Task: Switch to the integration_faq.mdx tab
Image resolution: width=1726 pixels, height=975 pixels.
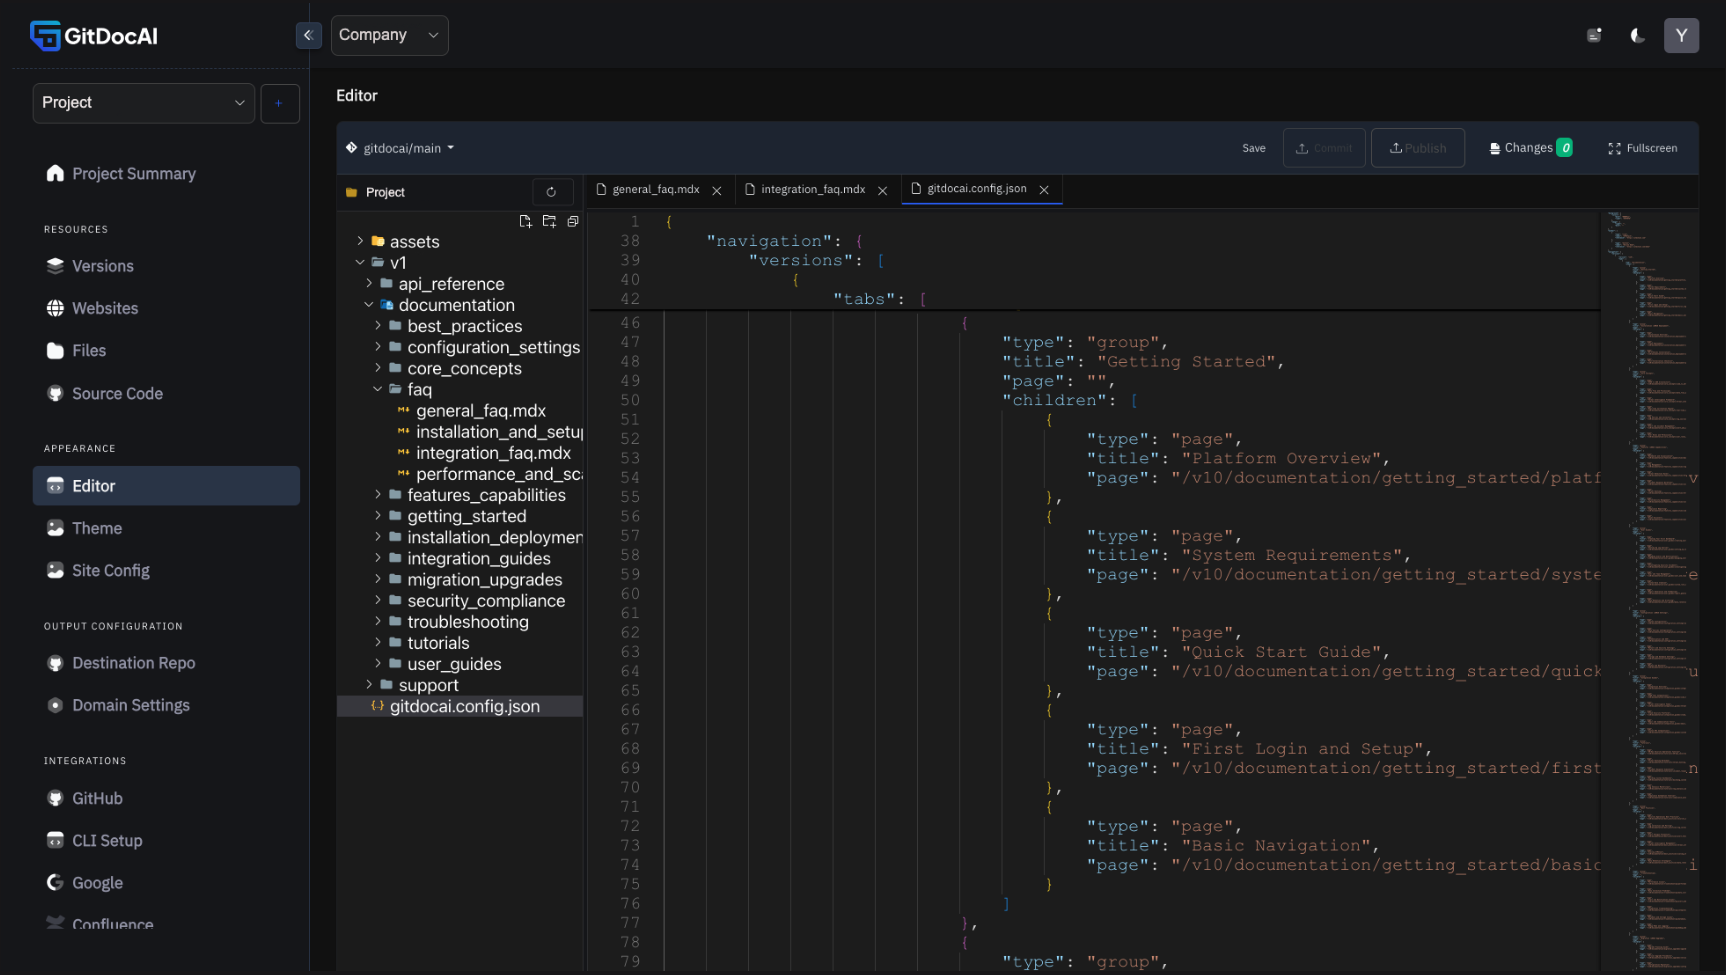Action: (x=812, y=189)
